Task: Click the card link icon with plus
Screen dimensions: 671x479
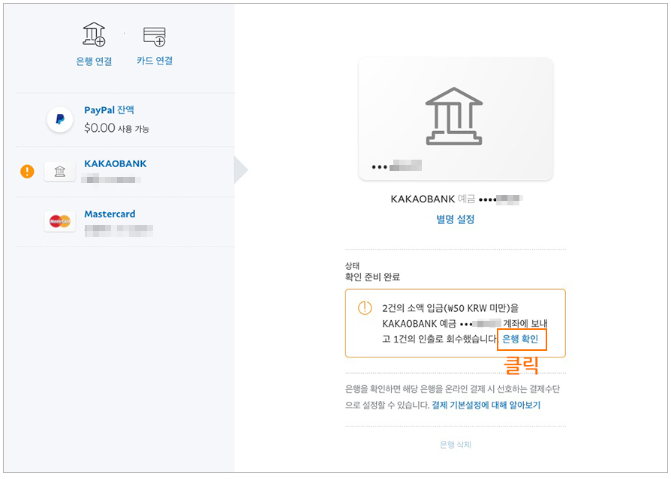Action: [154, 36]
